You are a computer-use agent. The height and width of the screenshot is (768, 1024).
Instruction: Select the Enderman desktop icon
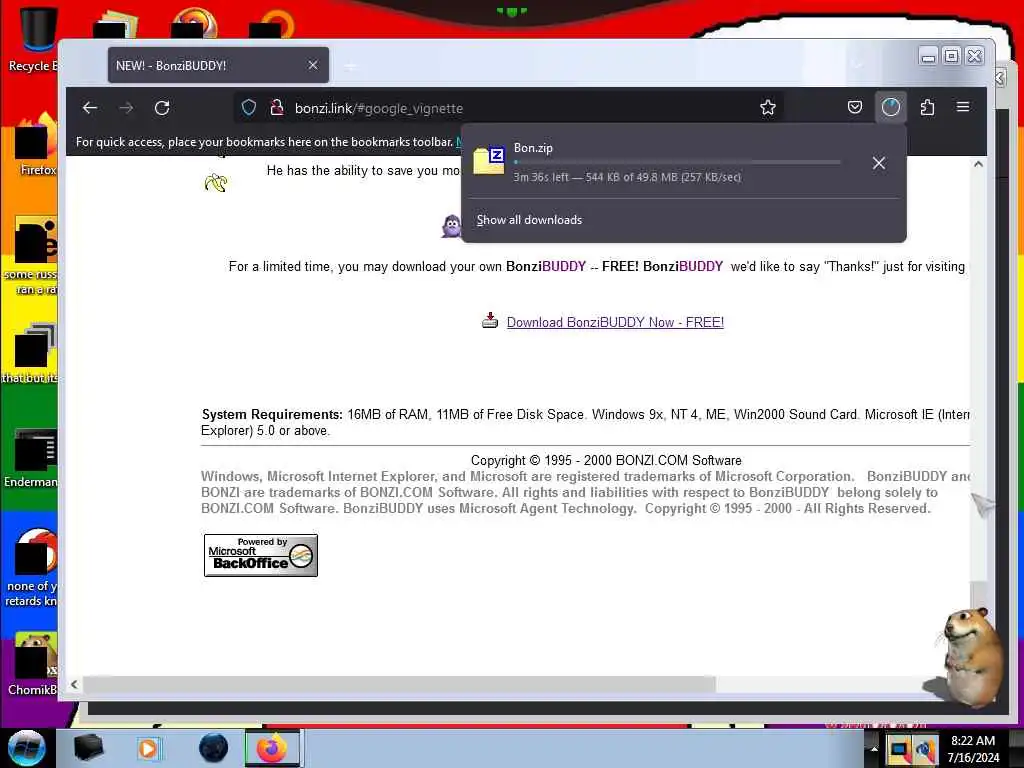click(31, 458)
